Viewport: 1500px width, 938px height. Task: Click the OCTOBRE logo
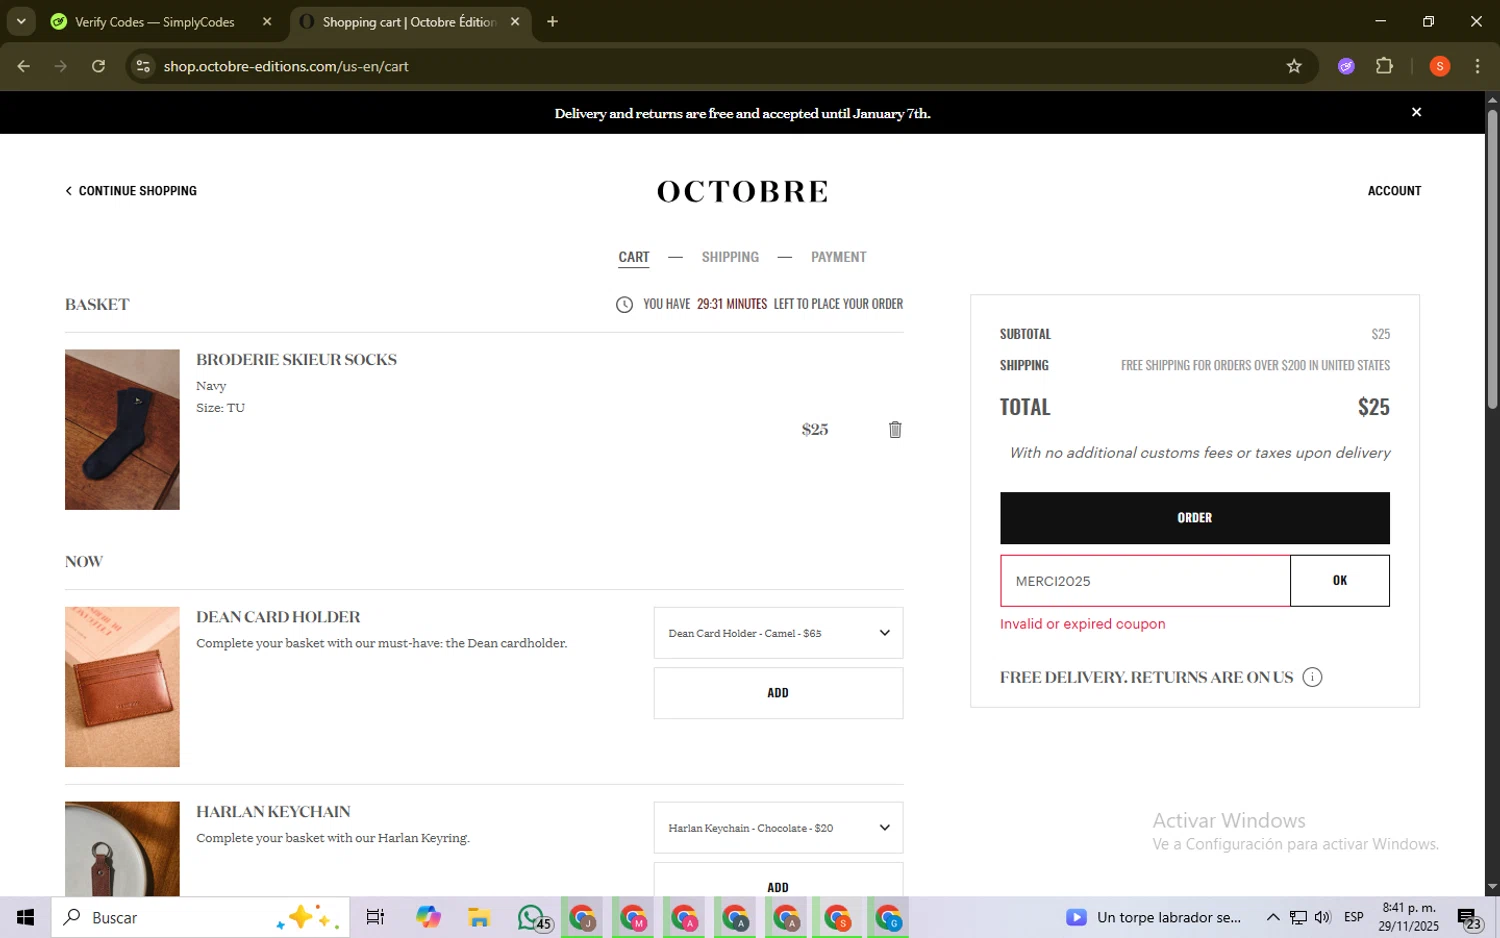pyautogui.click(x=742, y=191)
